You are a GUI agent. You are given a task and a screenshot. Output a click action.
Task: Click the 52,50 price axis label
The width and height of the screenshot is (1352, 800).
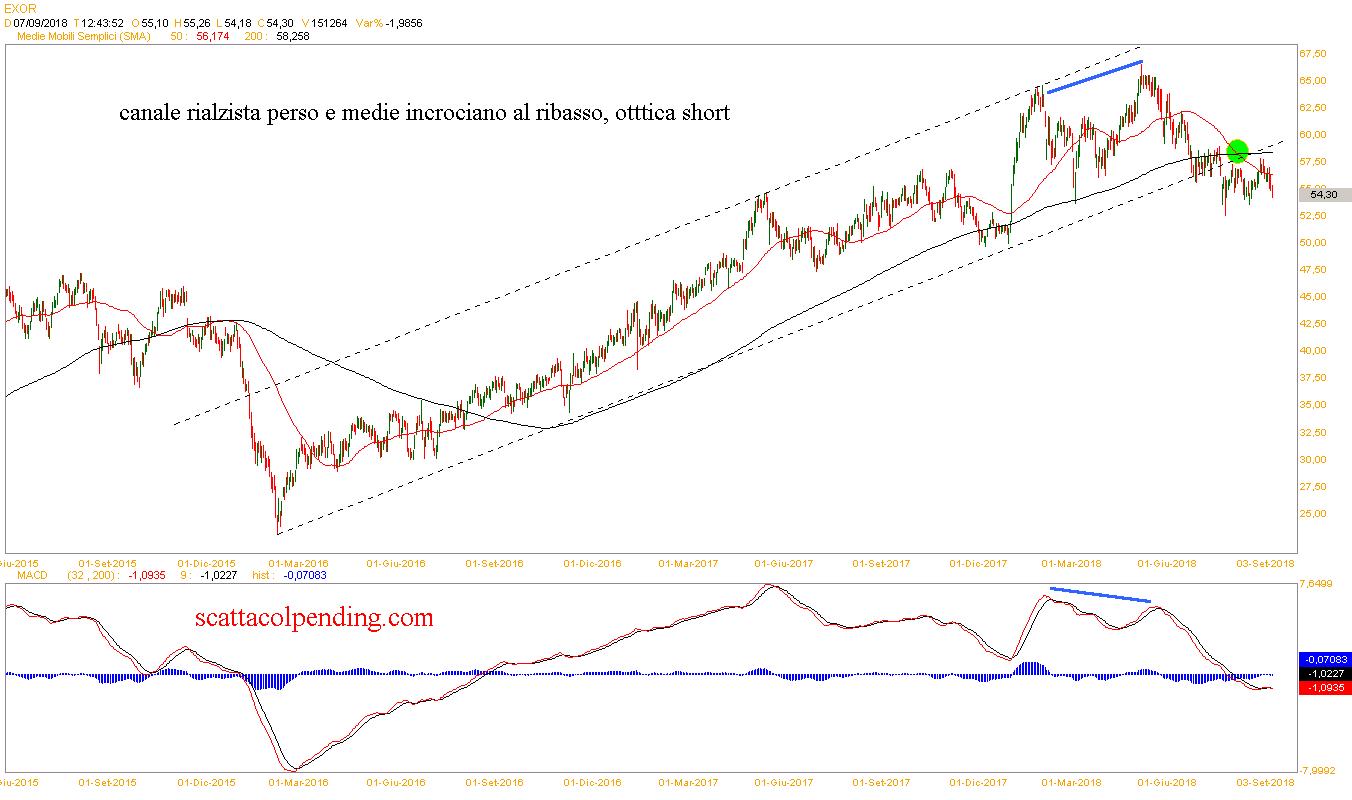click(1313, 215)
